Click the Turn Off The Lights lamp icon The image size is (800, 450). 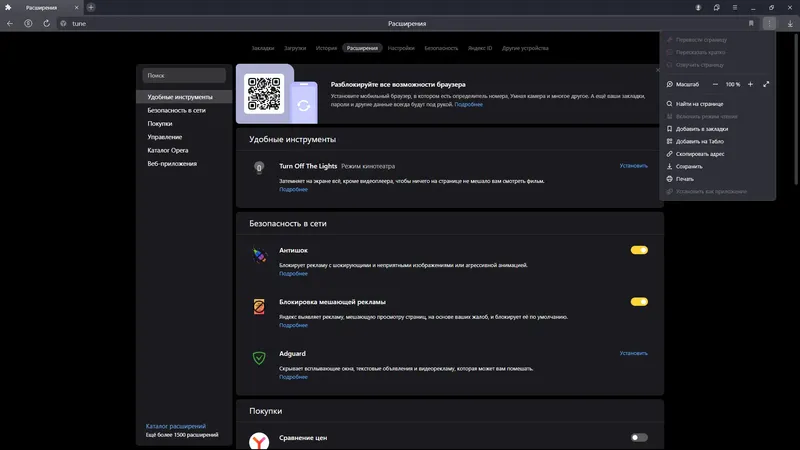click(x=259, y=167)
